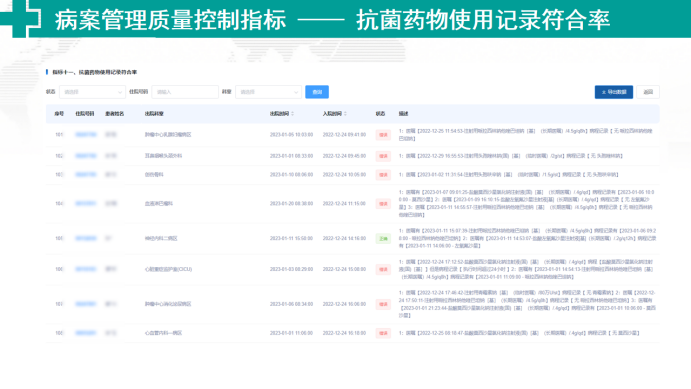Click the 返回 back button

coord(648,92)
